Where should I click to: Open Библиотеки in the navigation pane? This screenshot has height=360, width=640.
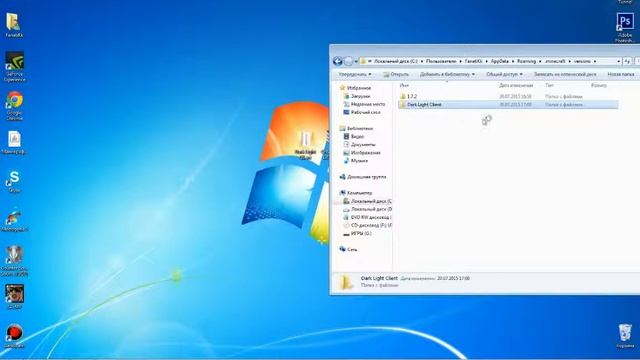pos(360,128)
